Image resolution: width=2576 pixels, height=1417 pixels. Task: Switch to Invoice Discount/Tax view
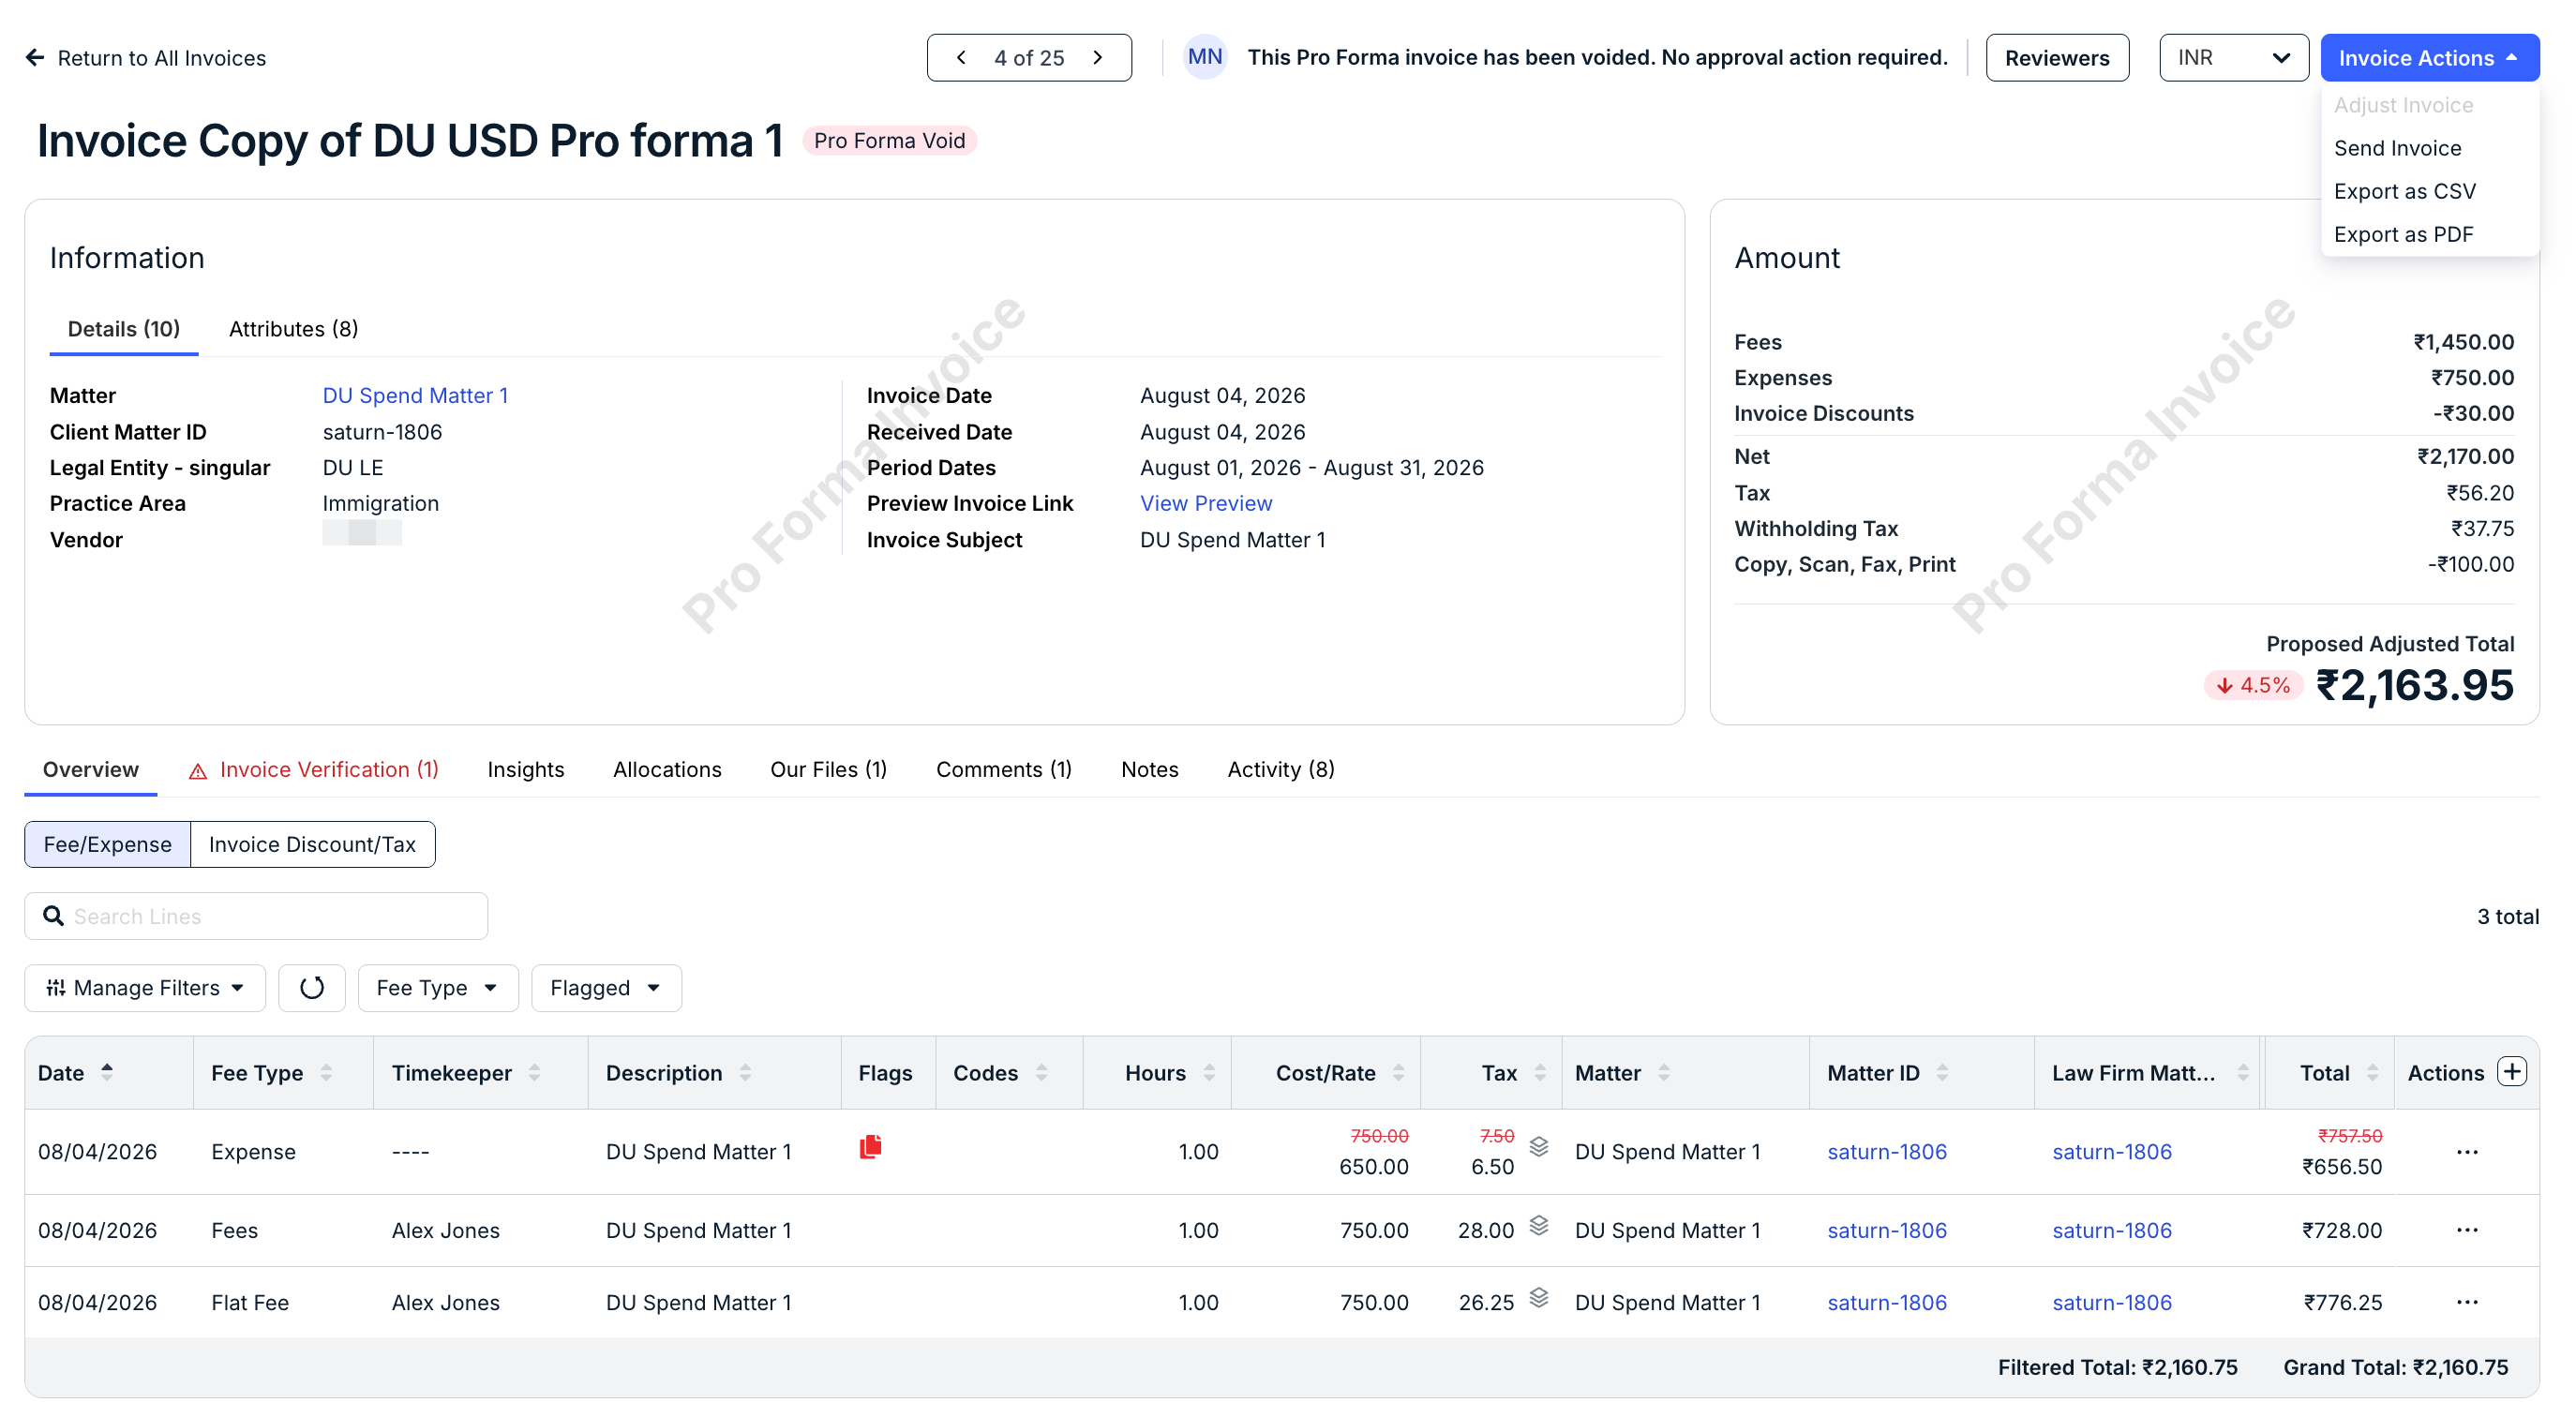coord(312,844)
